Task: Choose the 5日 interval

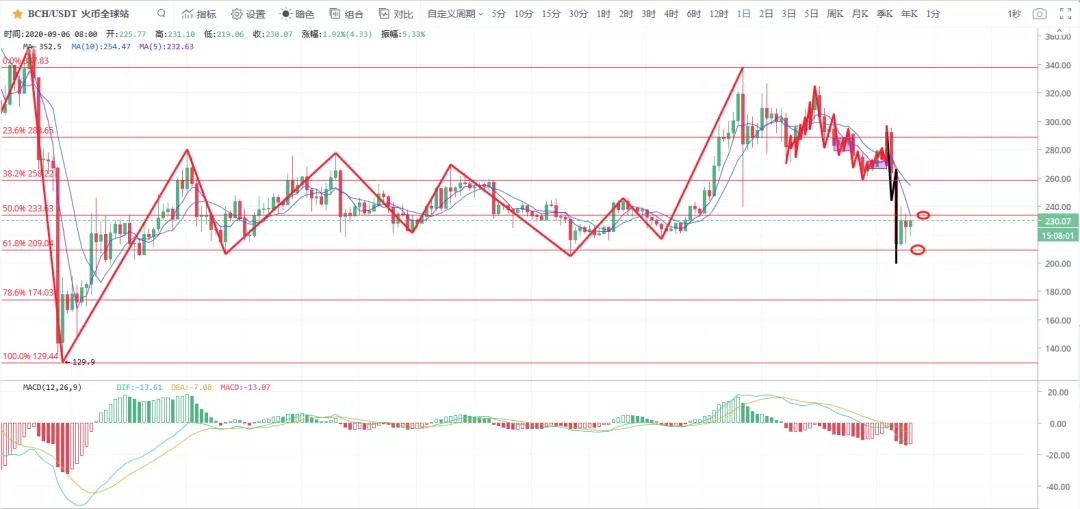Action: tap(811, 14)
